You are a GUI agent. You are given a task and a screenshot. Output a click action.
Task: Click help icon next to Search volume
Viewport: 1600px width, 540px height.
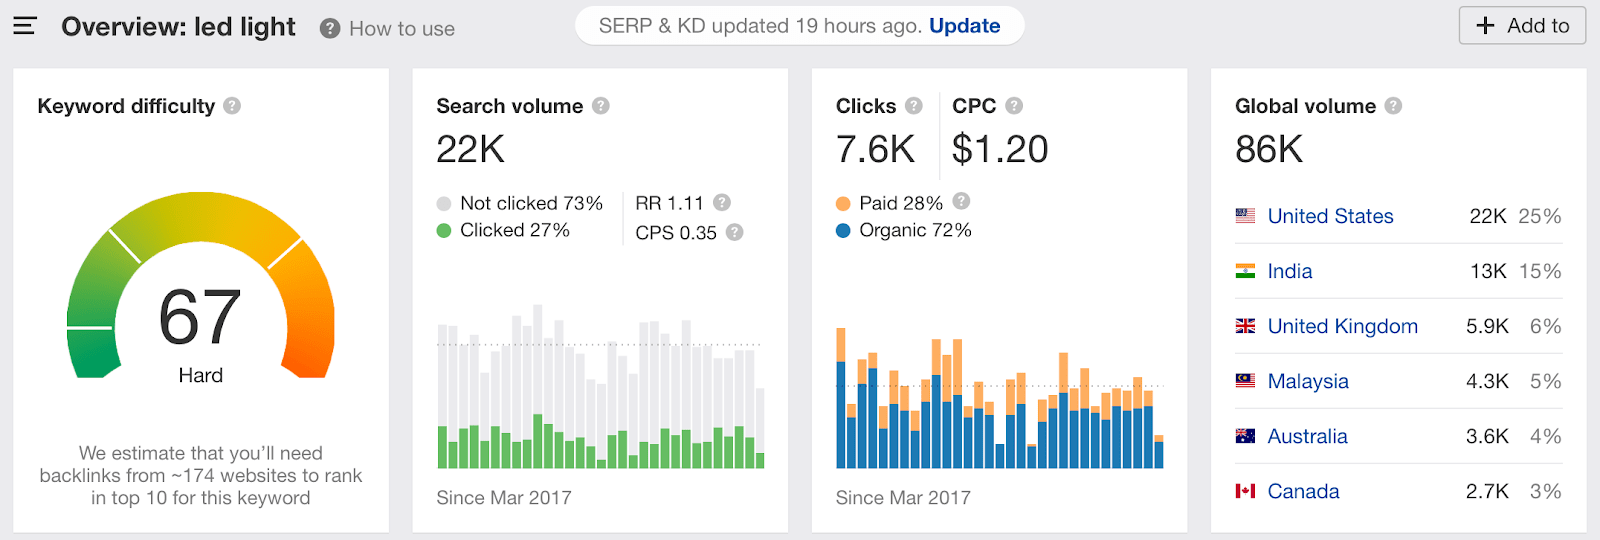click(601, 105)
